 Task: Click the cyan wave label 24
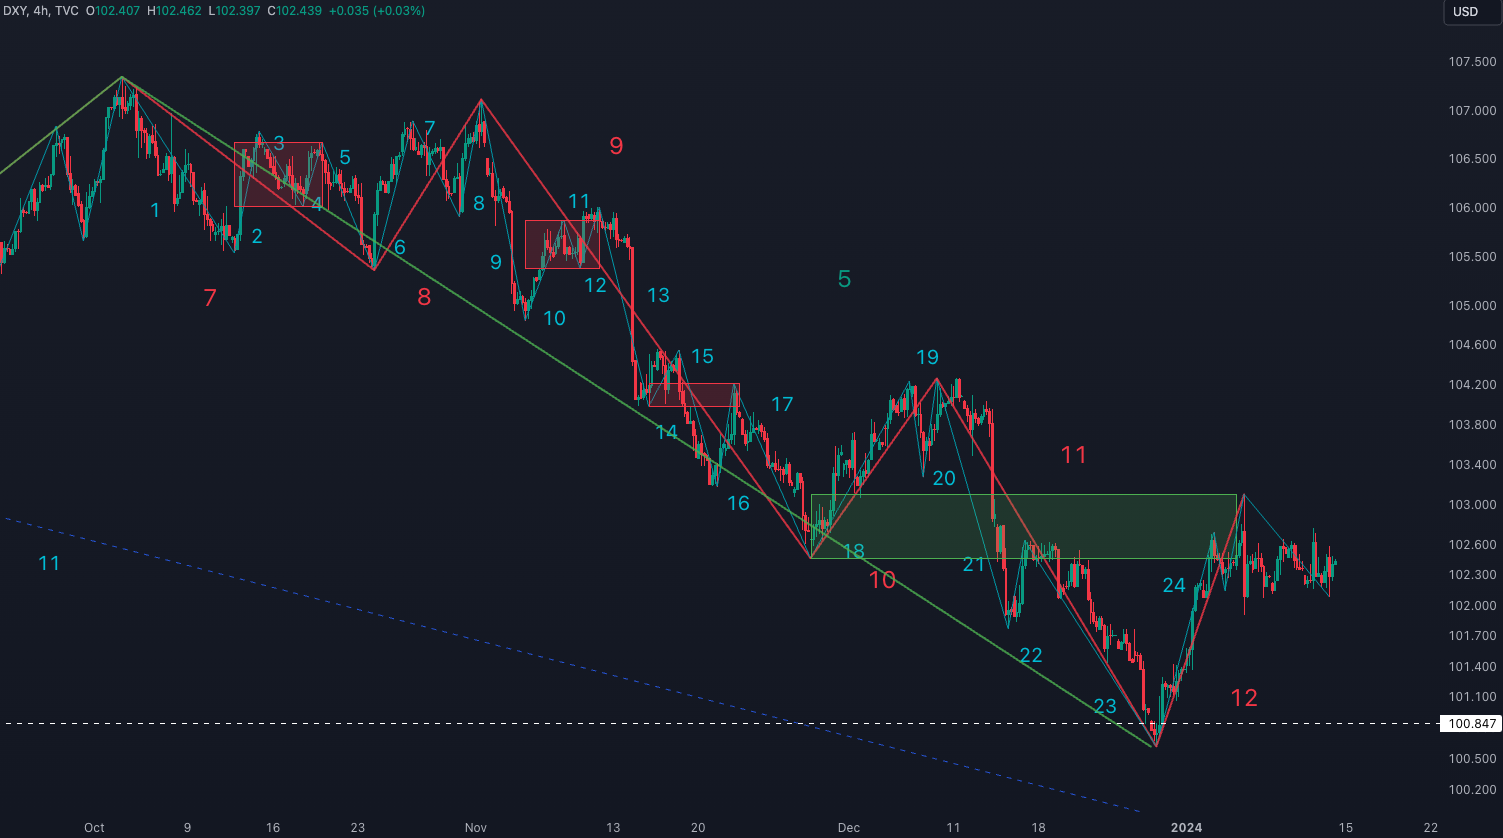(1173, 586)
